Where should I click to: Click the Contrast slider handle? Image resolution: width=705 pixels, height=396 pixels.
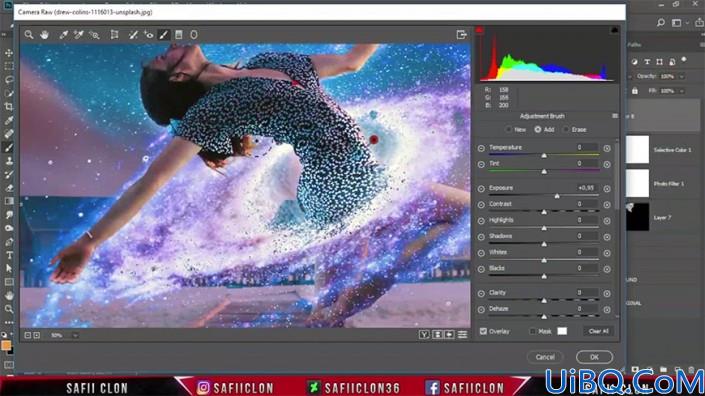coord(544,212)
